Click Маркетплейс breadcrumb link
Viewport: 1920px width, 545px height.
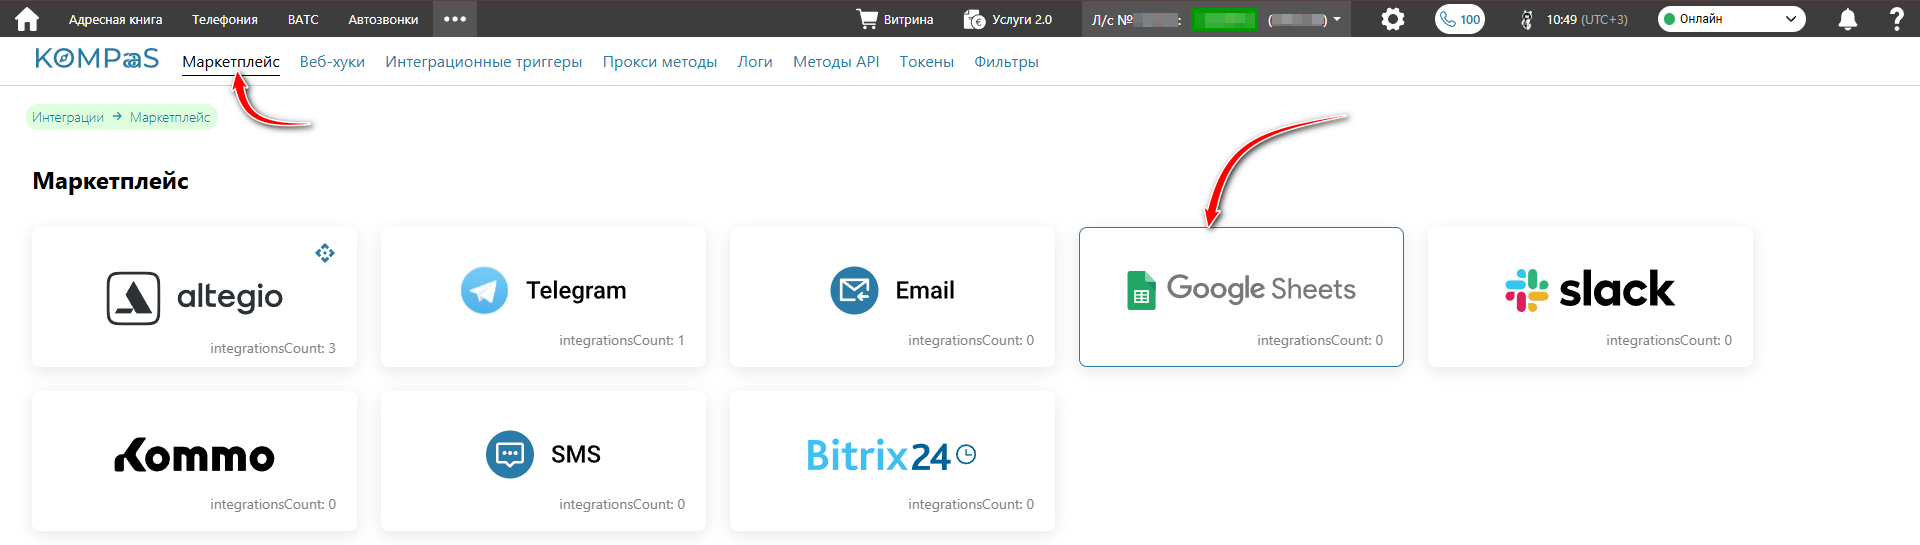coord(170,117)
